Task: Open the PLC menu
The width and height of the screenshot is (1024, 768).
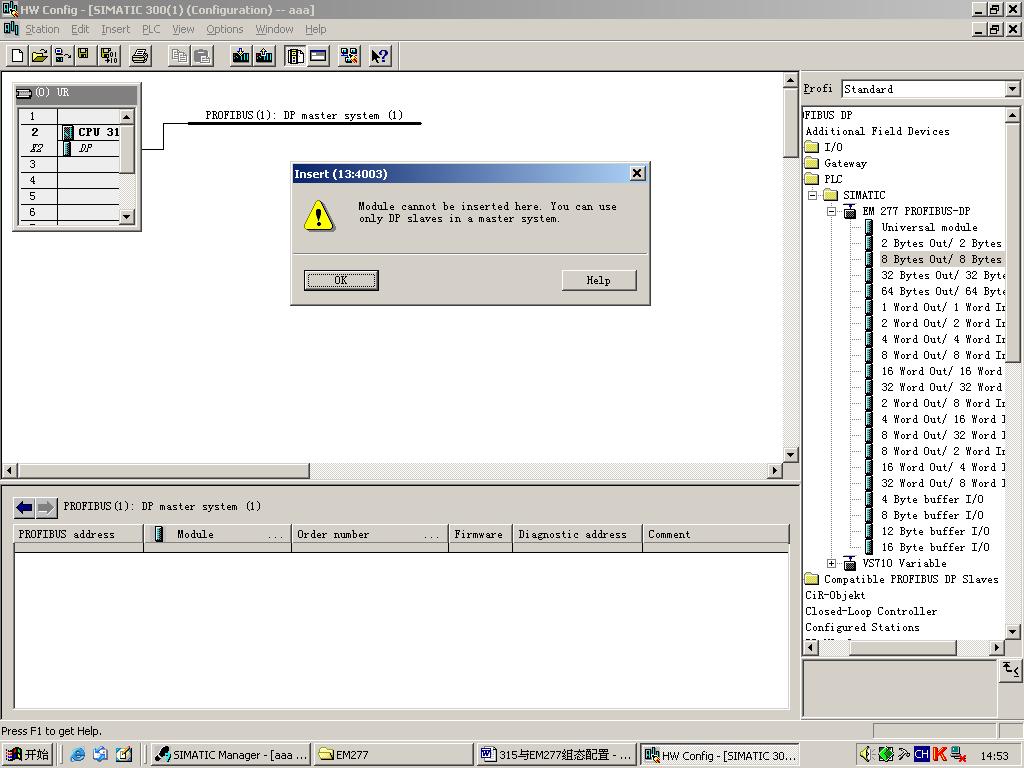Action: click(x=151, y=29)
